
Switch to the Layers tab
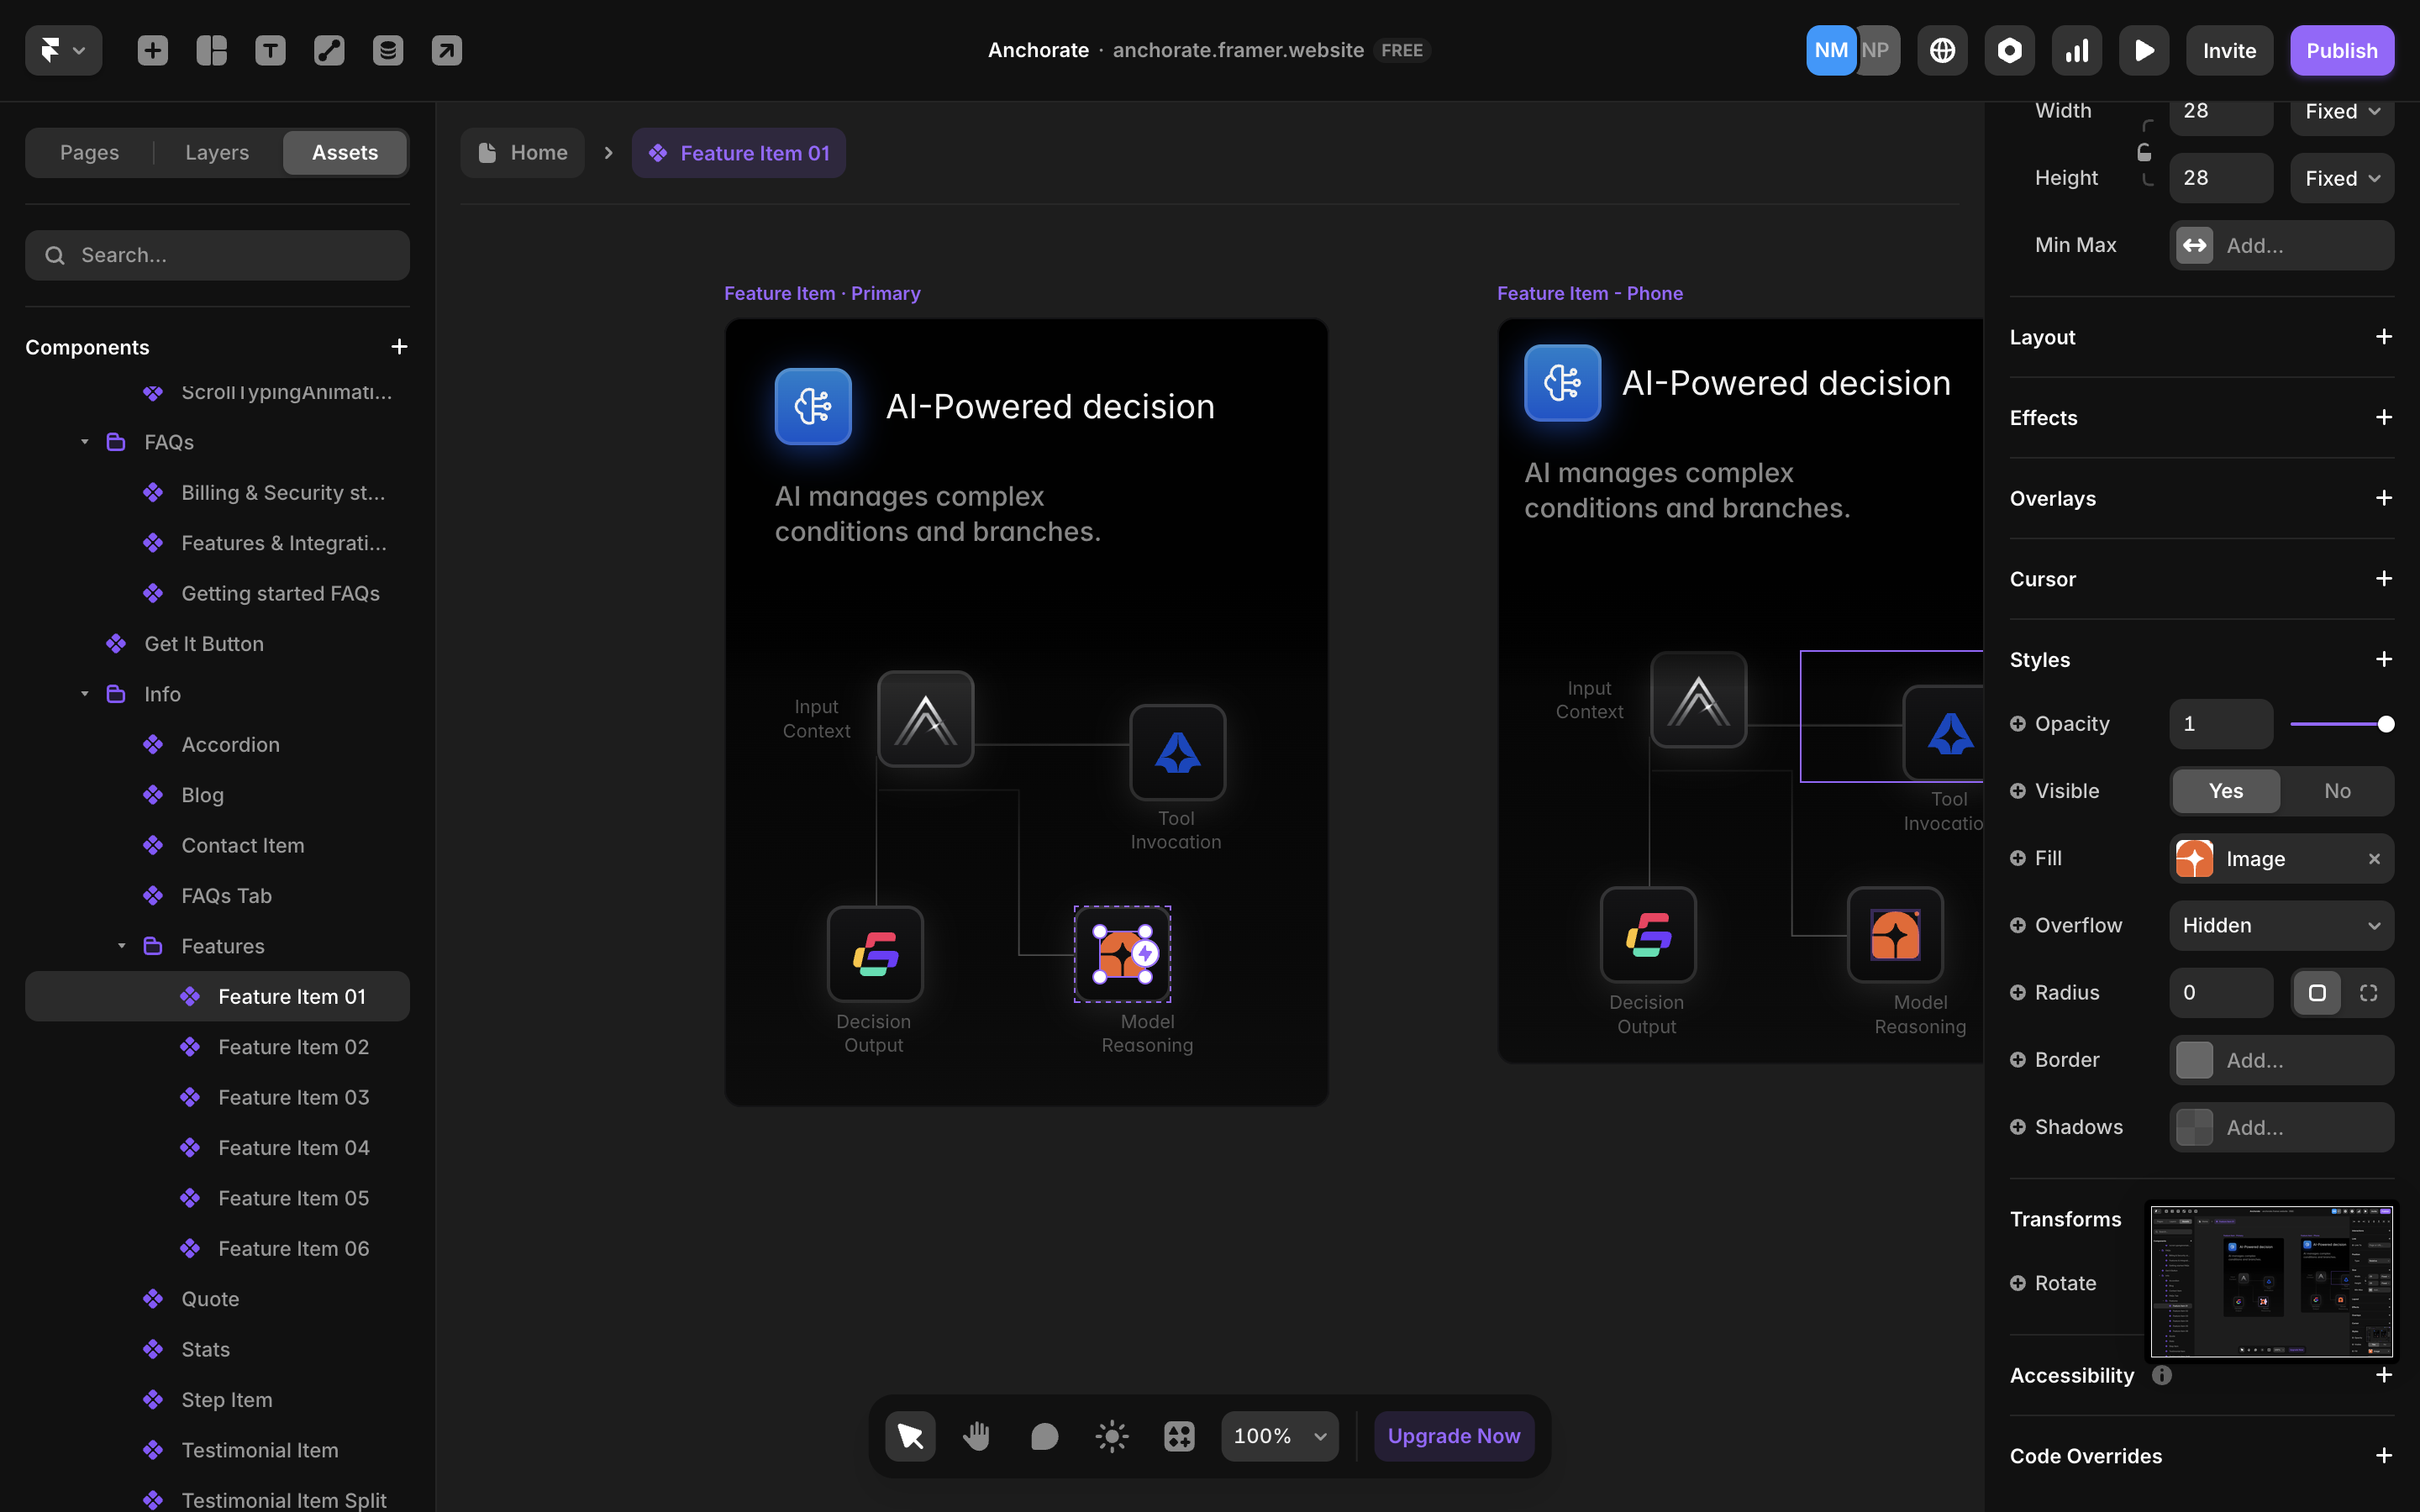217,153
